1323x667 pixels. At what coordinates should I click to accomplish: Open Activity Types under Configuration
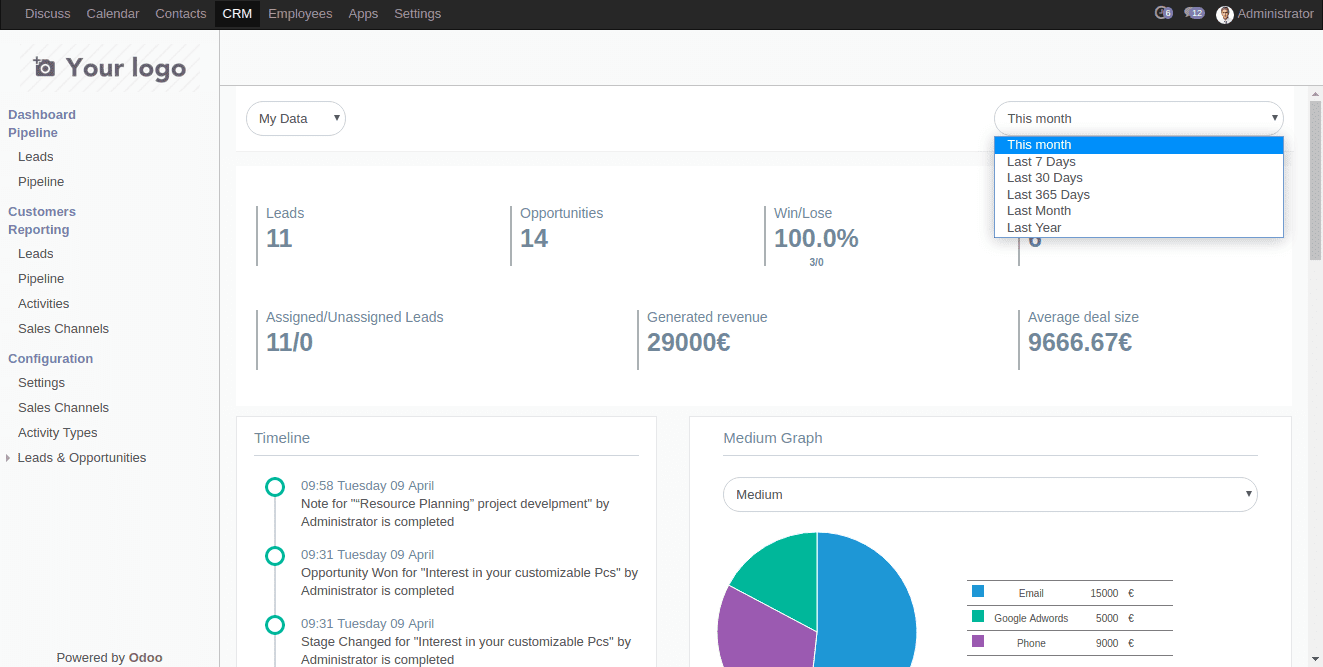pos(57,432)
